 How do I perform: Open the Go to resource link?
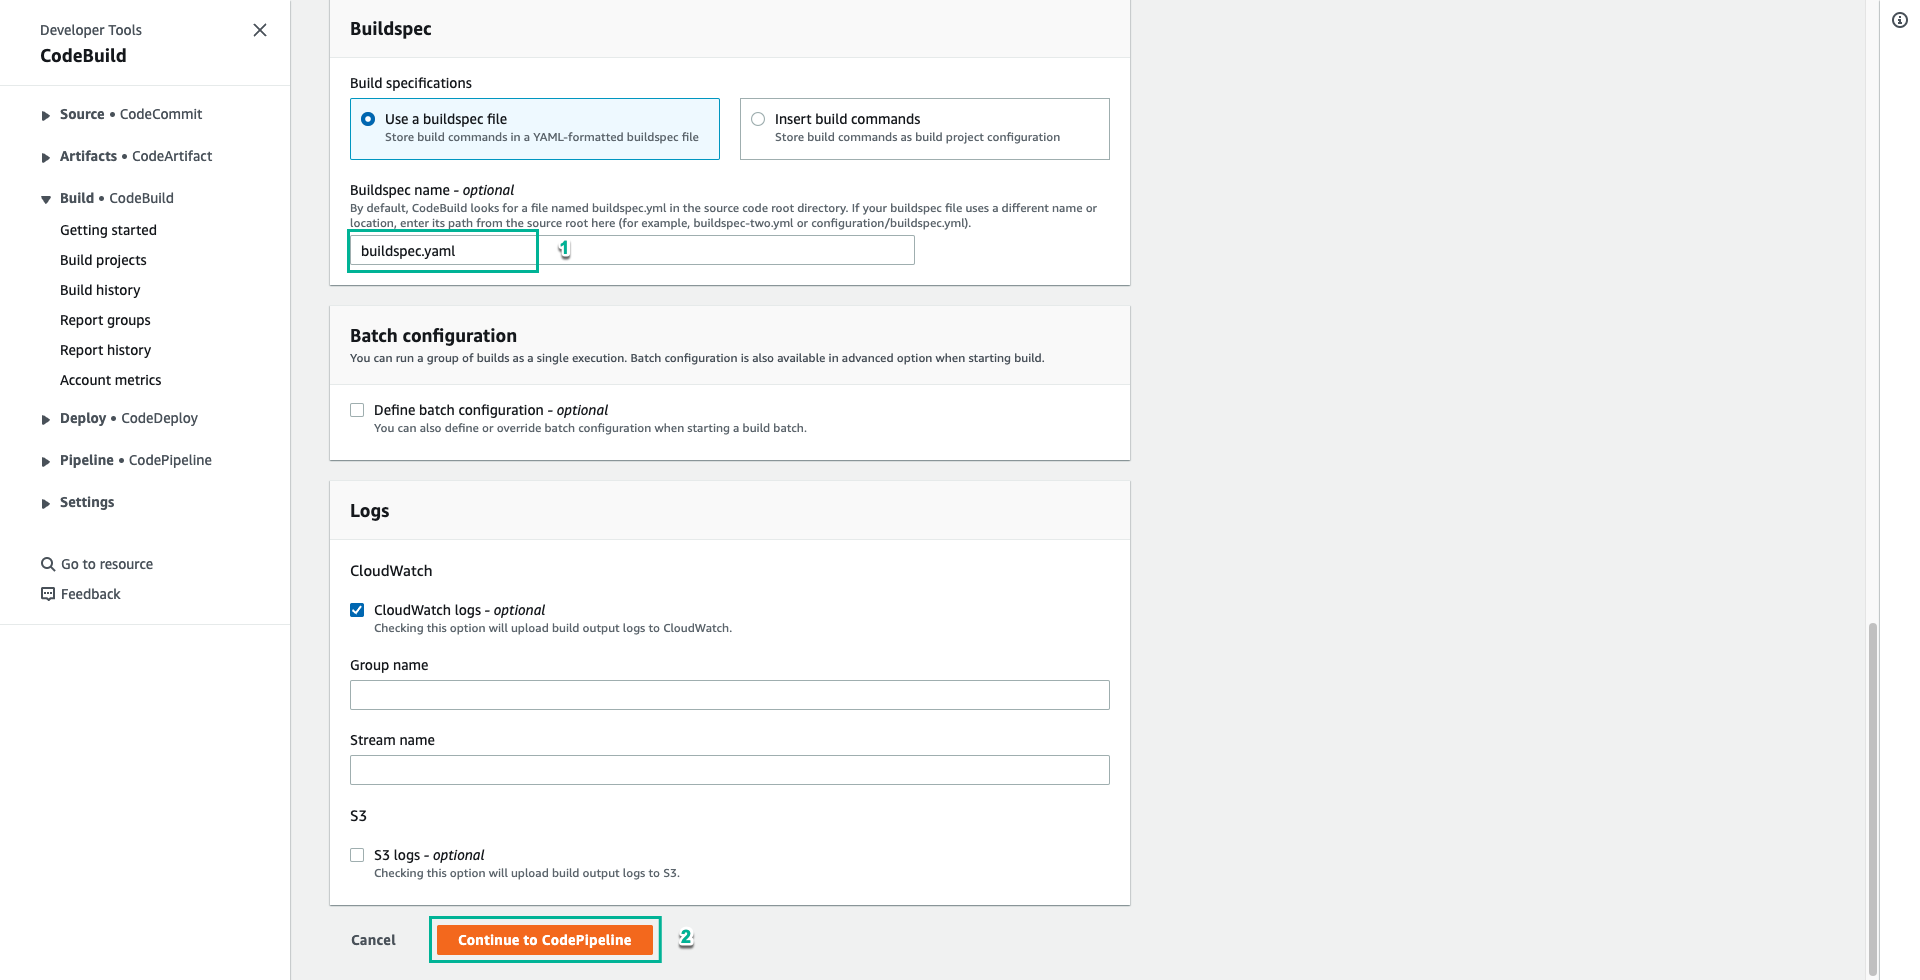click(107, 564)
